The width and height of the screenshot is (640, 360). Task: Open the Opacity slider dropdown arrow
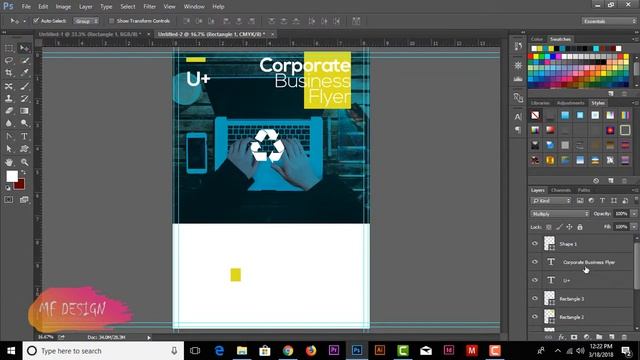pyautogui.click(x=634, y=213)
